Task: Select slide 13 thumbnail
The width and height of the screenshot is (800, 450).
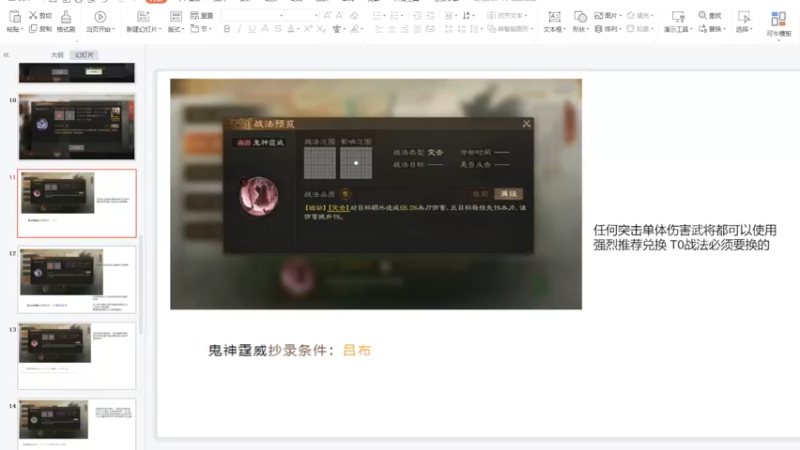Action: coord(77,356)
